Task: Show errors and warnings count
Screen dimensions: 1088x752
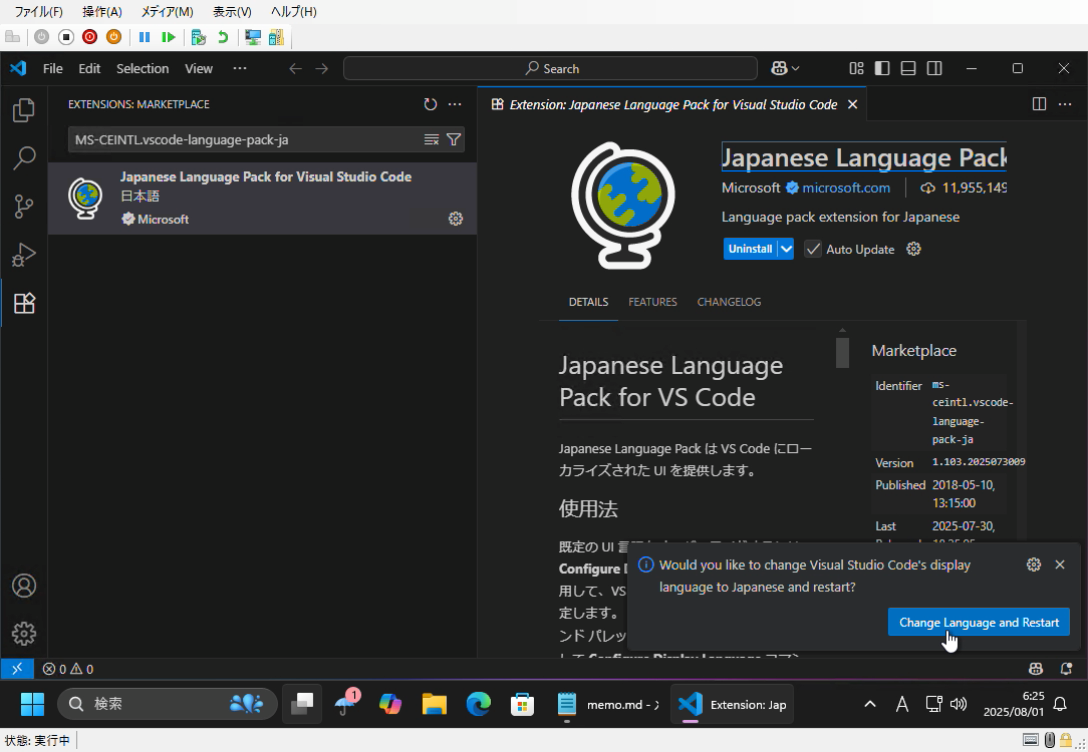Action: pyautogui.click(x=68, y=669)
